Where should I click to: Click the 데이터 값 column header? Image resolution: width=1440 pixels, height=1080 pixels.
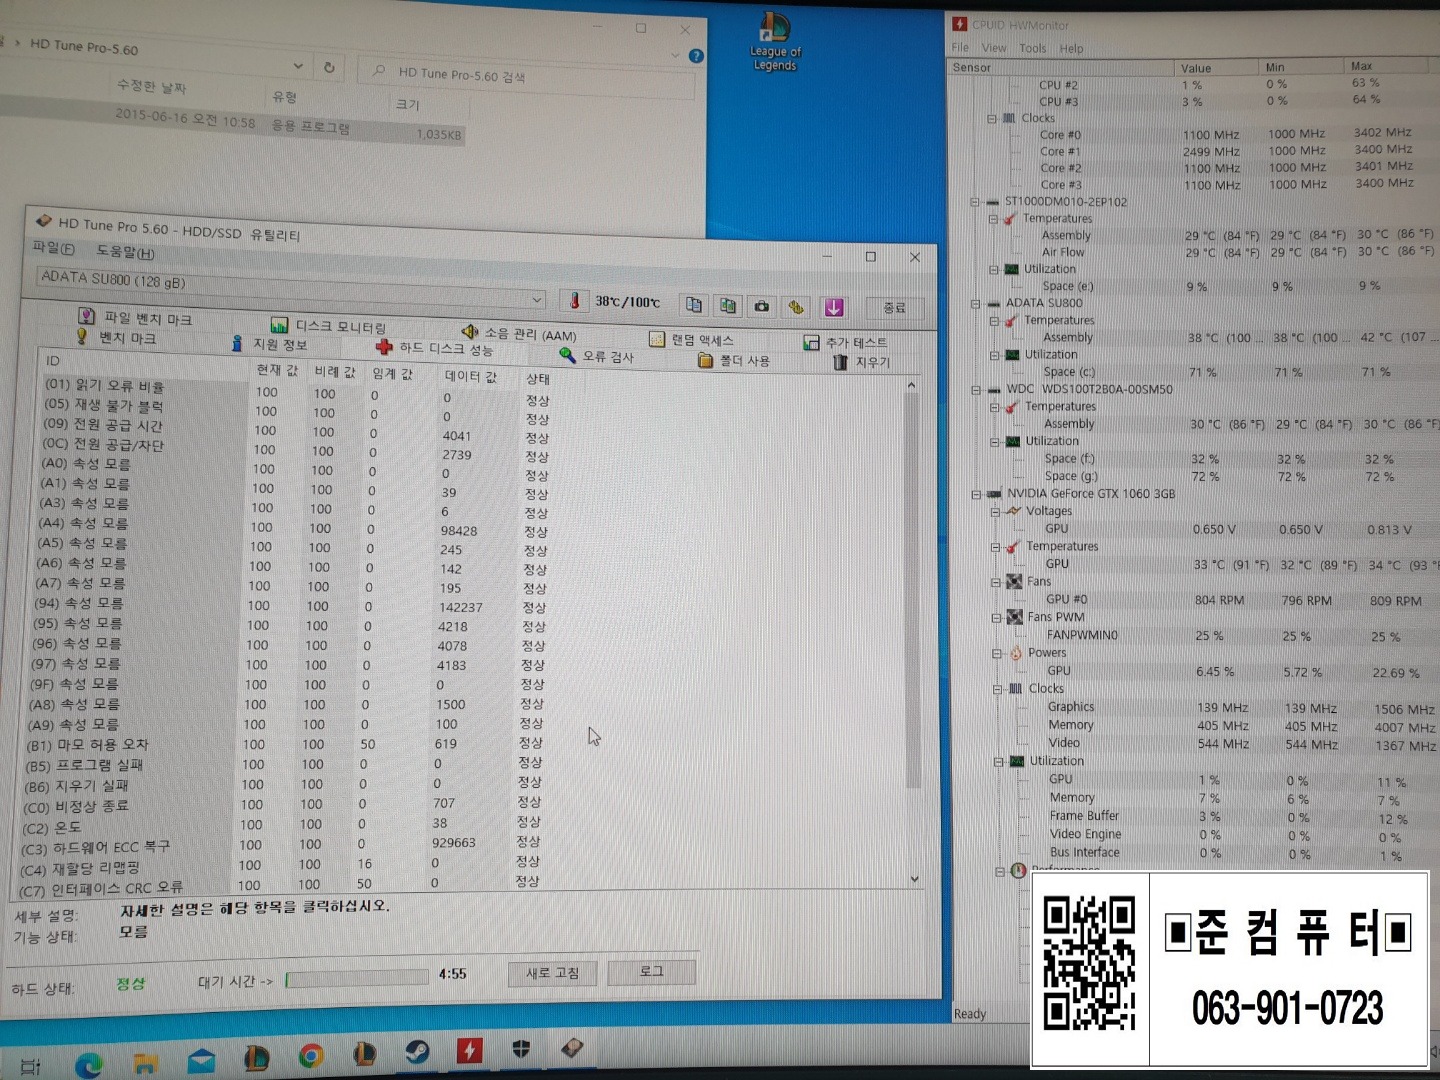point(470,376)
